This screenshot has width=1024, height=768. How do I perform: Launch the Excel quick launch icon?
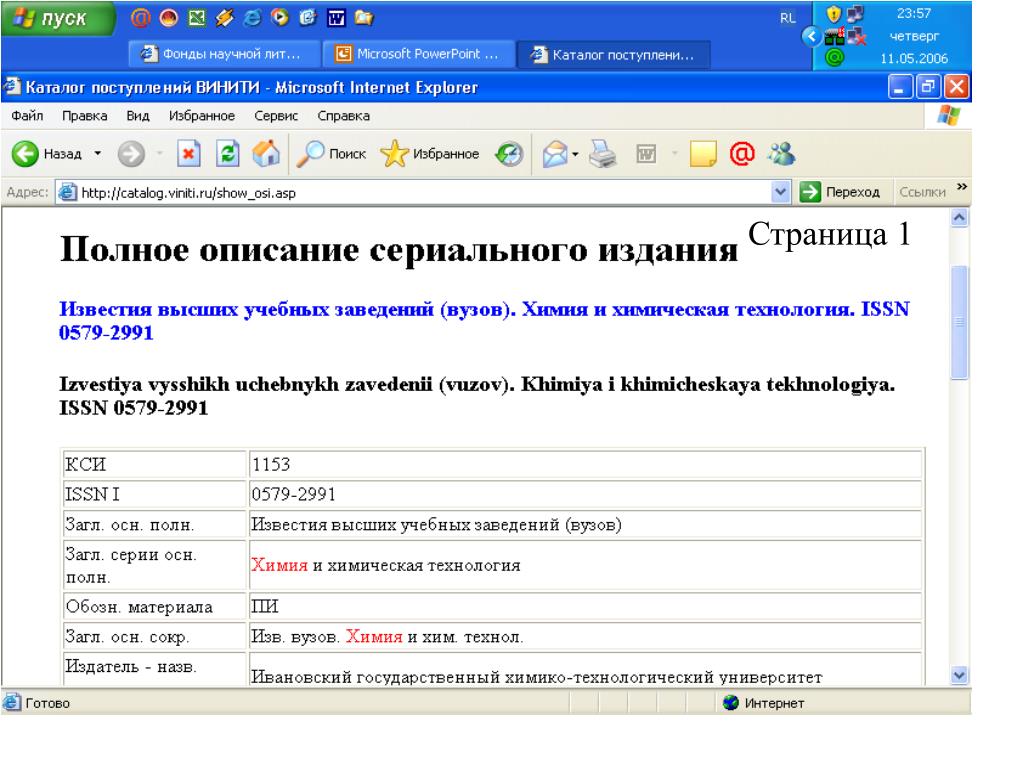coord(196,18)
